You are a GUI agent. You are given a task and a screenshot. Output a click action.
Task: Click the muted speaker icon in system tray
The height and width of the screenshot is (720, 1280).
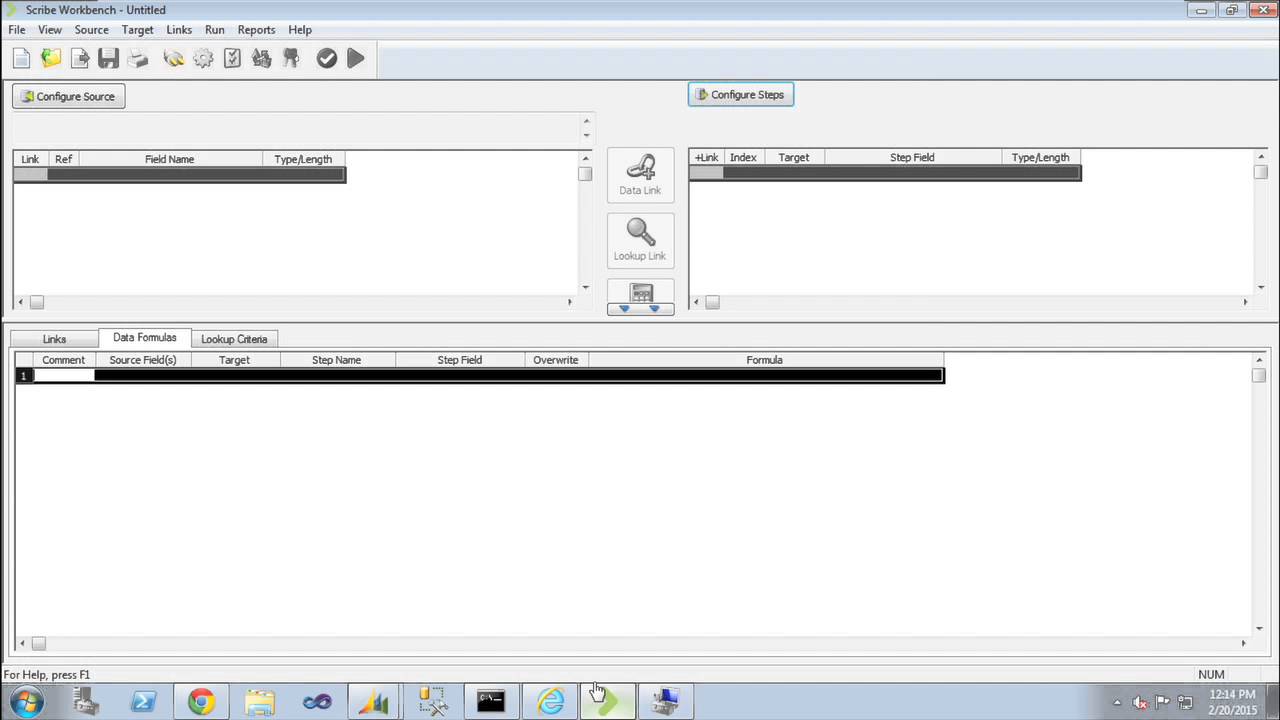coord(1139,702)
